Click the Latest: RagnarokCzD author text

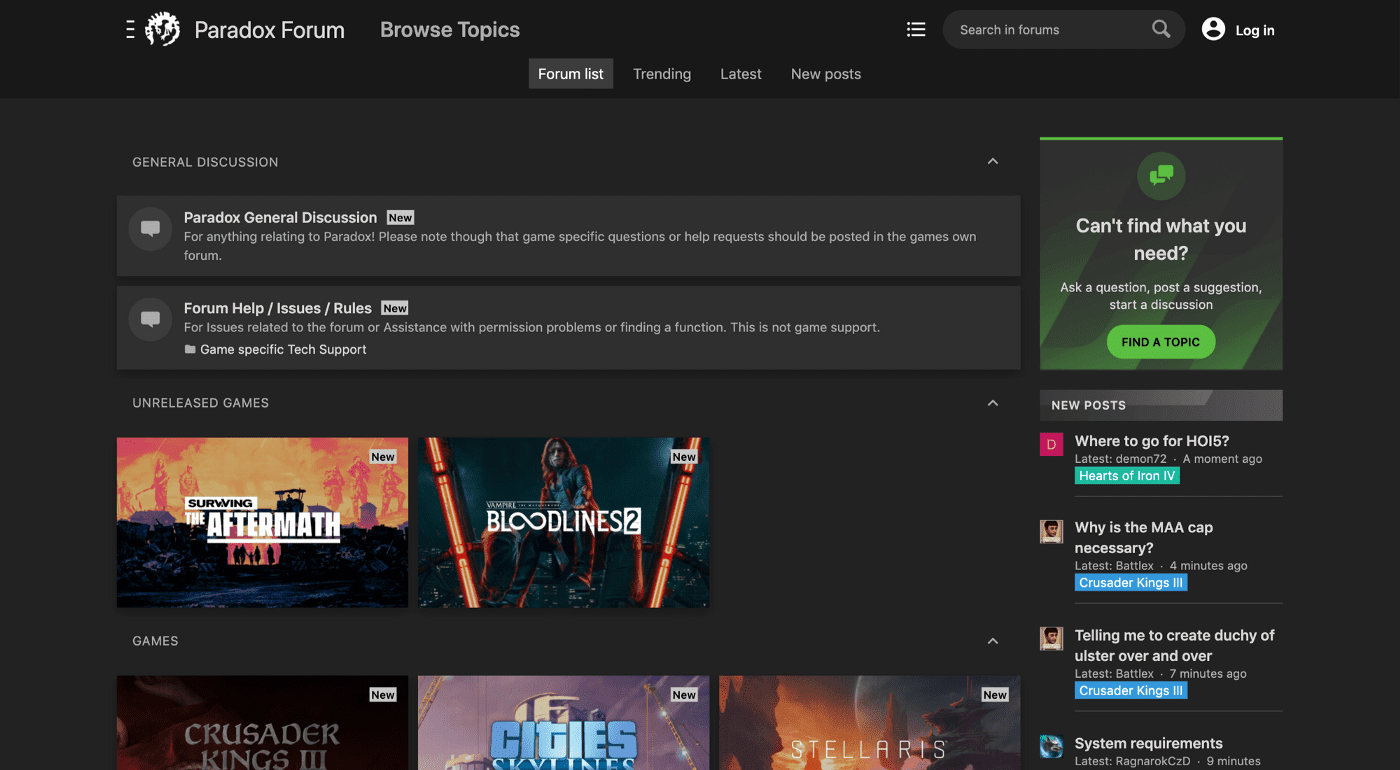point(1133,761)
